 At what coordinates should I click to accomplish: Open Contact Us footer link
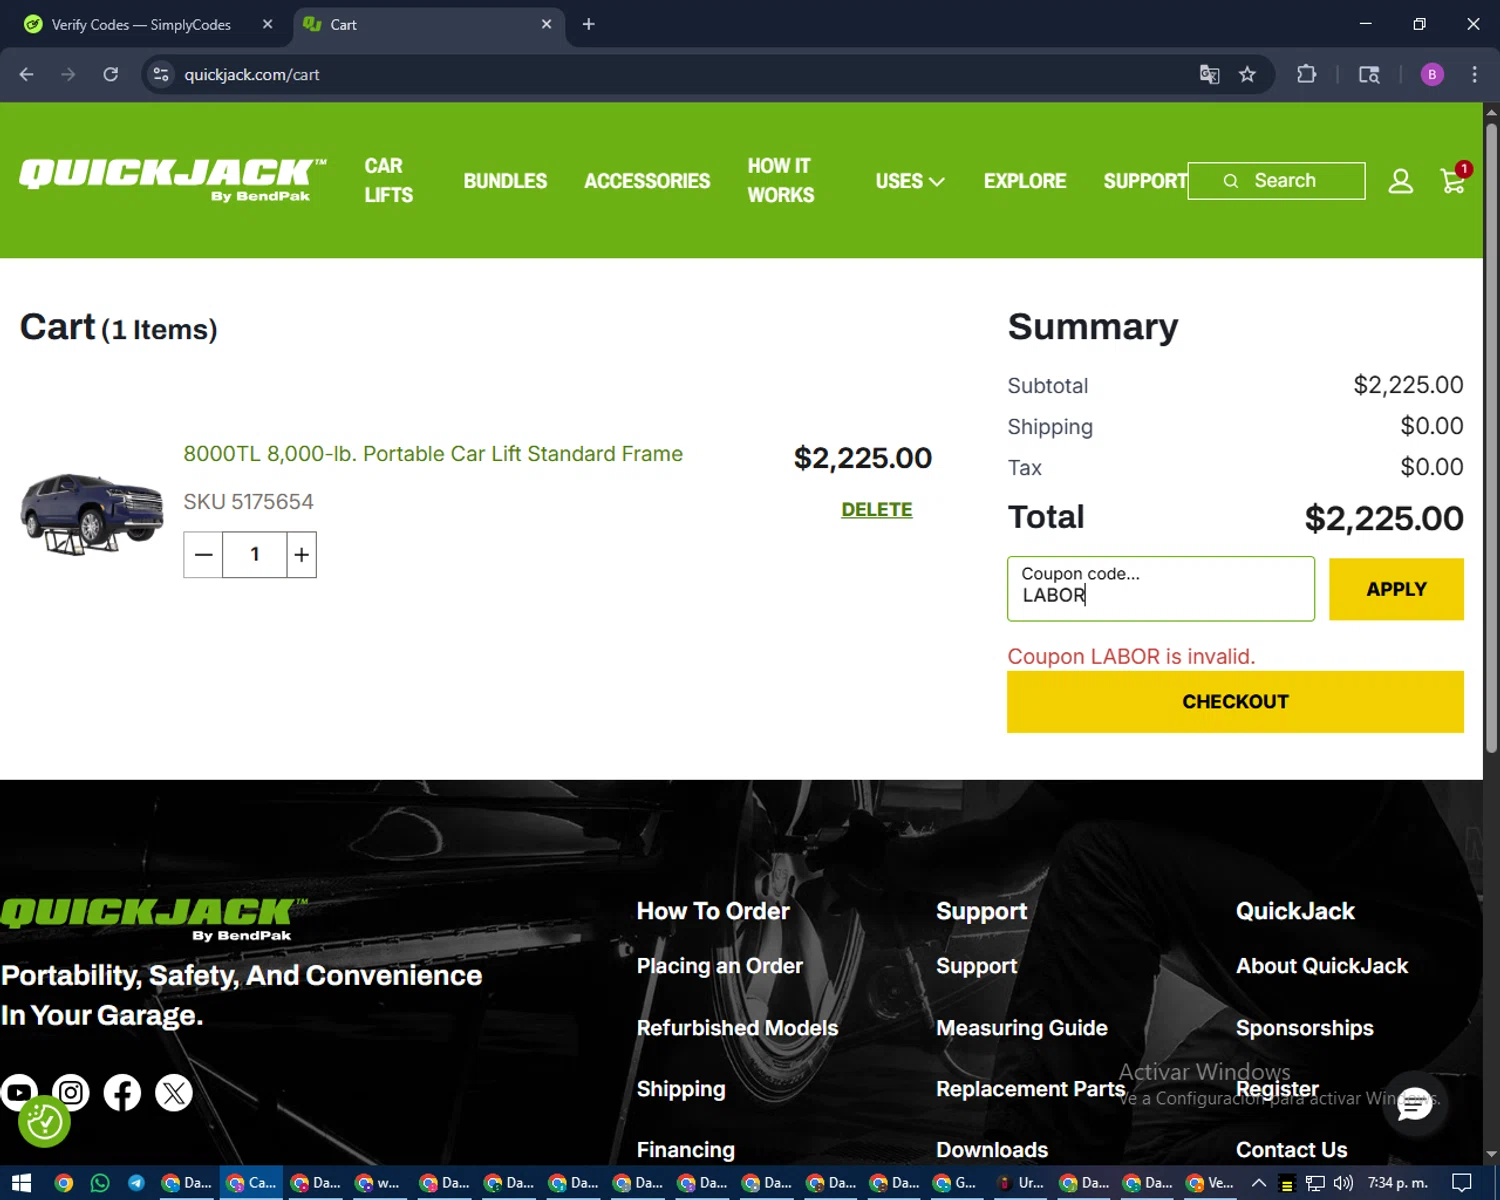coord(1292,1150)
